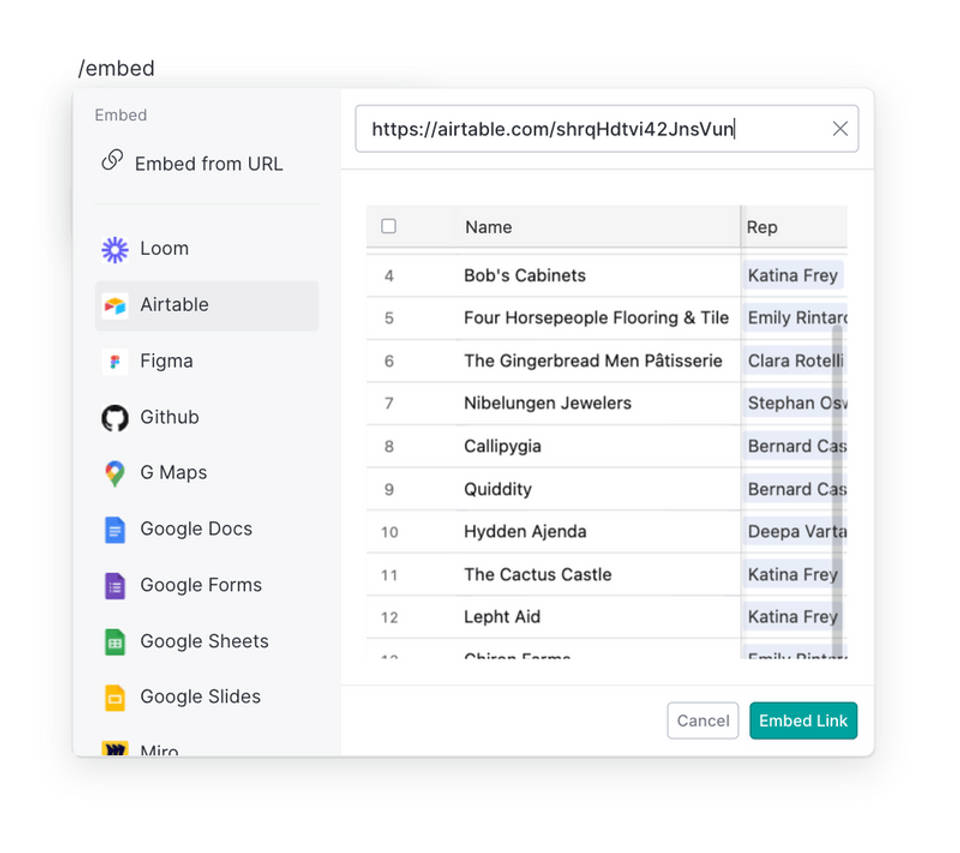The width and height of the screenshot is (960, 853).
Task: Open the Bob's Cabinets row
Action: click(525, 275)
